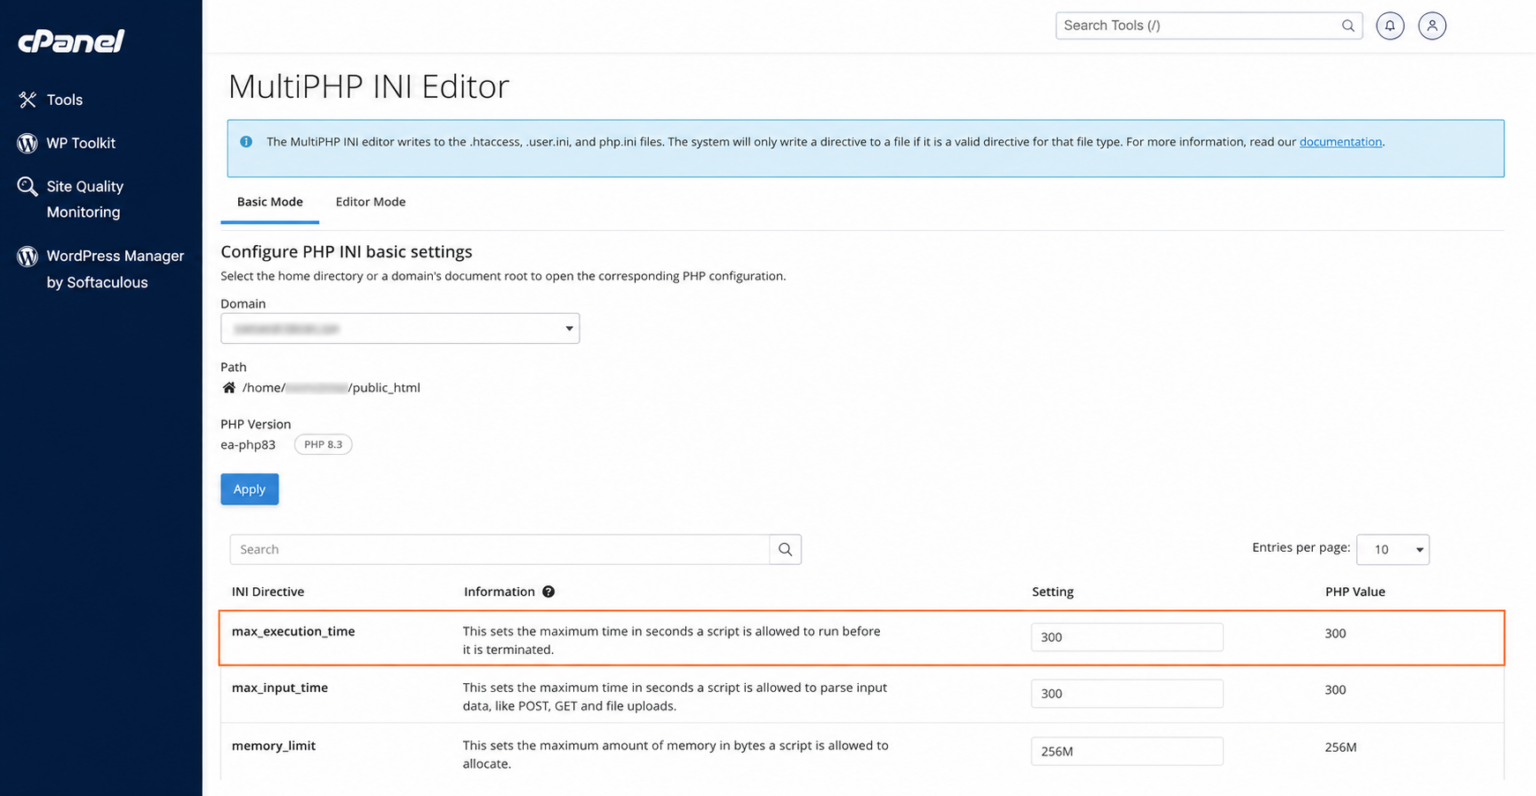
Task: Open Entries per page dropdown
Action: pyautogui.click(x=1393, y=549)
